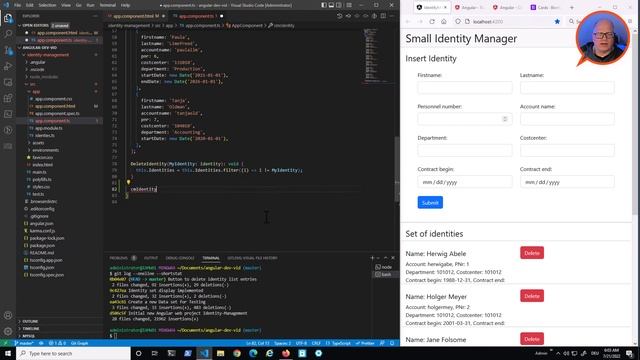Click the Lastname input field
The height and width of the screenshot is (360, 640).
coord(567,87)
